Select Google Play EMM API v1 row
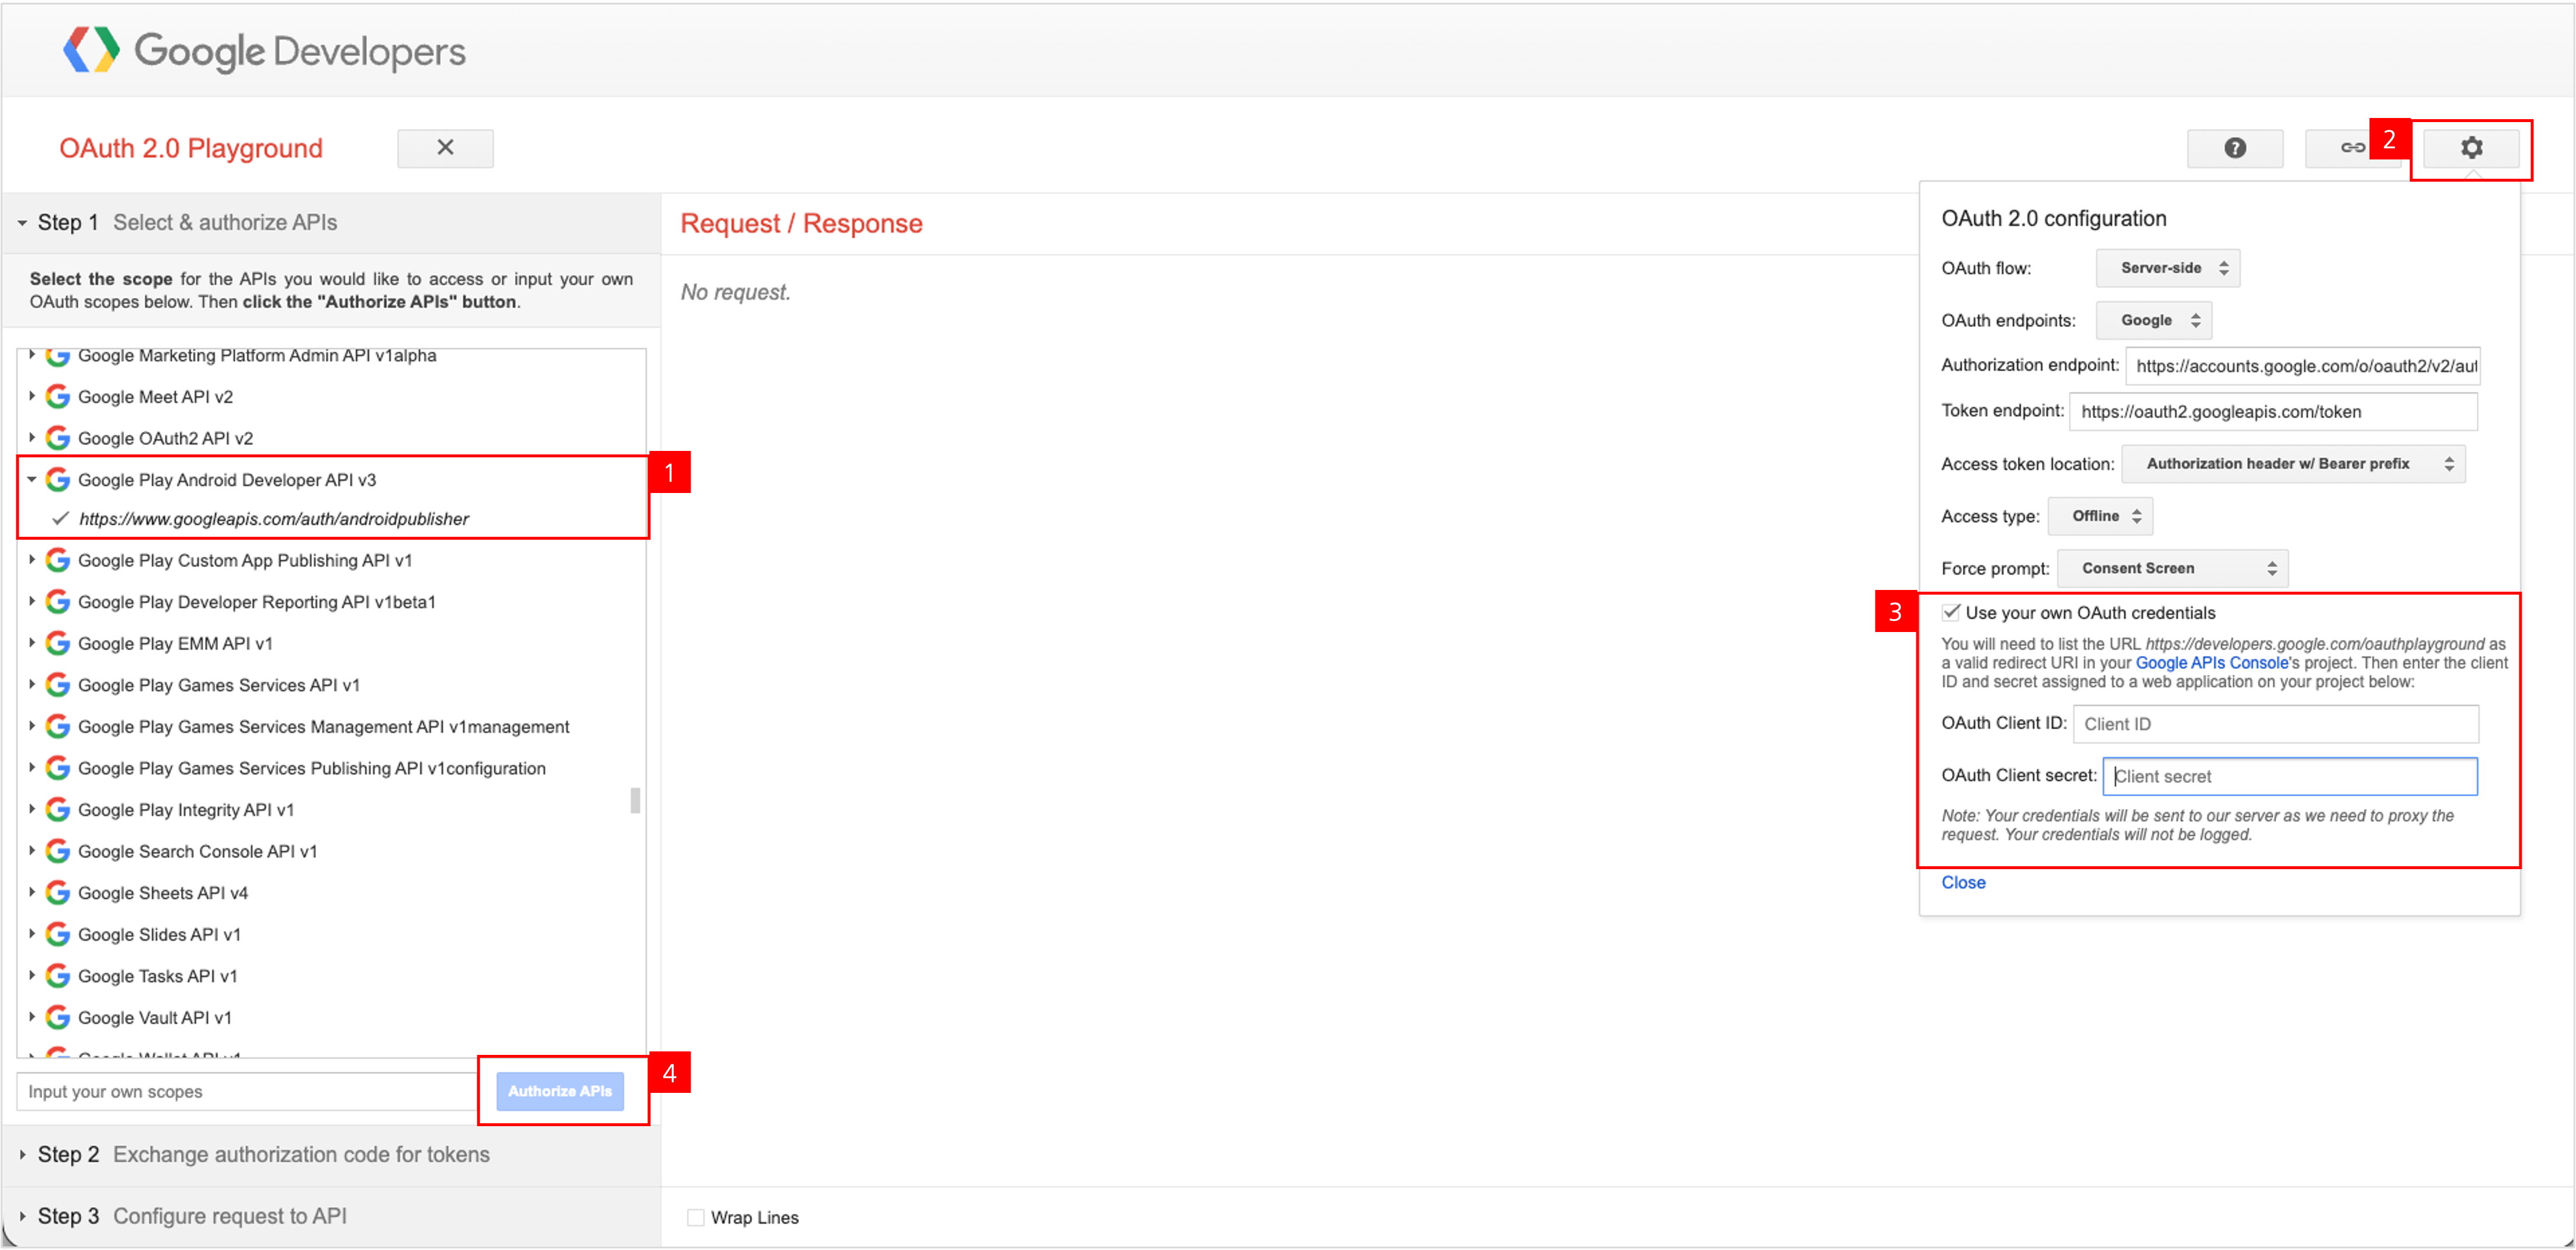Image resolution: width=2576 pixels, height=1250 pixels. pyautogui.click(x=175, y=644)
